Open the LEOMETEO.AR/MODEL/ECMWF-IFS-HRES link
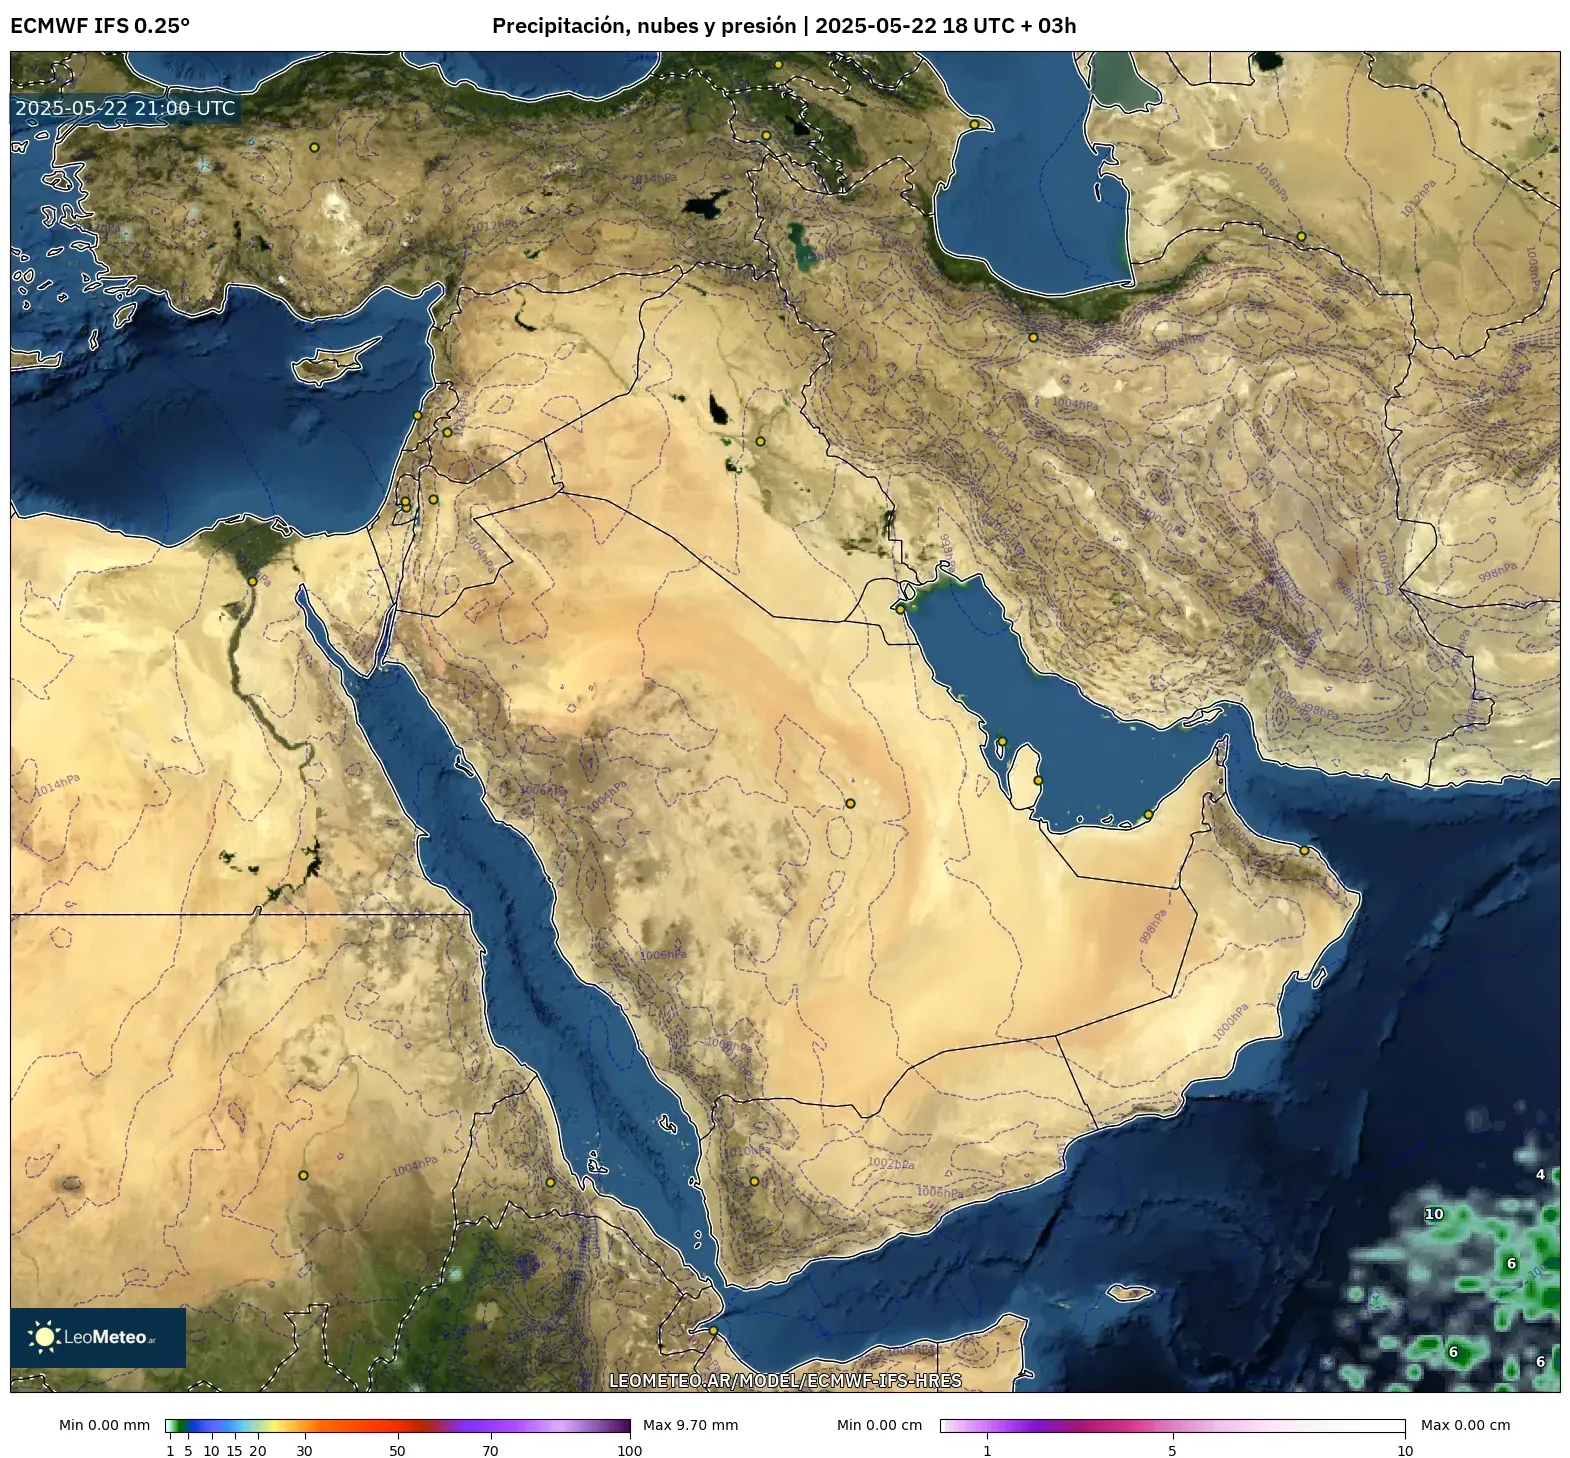 (785, 1380)
